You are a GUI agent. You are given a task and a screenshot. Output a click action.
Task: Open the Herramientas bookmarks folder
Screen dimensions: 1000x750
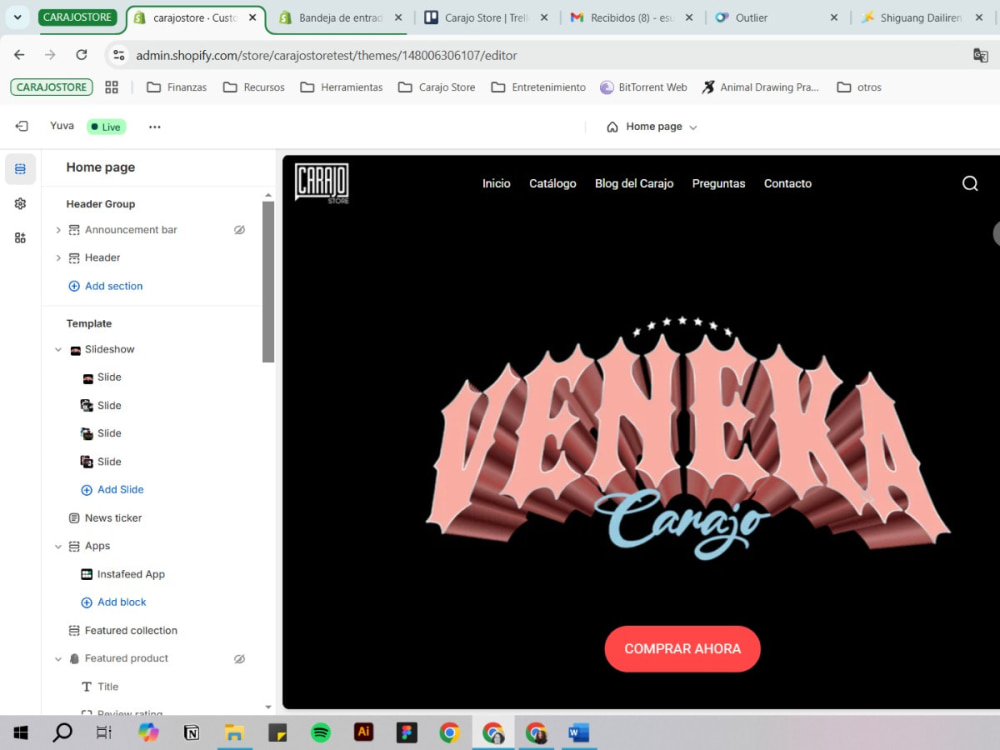click(341, 87)
